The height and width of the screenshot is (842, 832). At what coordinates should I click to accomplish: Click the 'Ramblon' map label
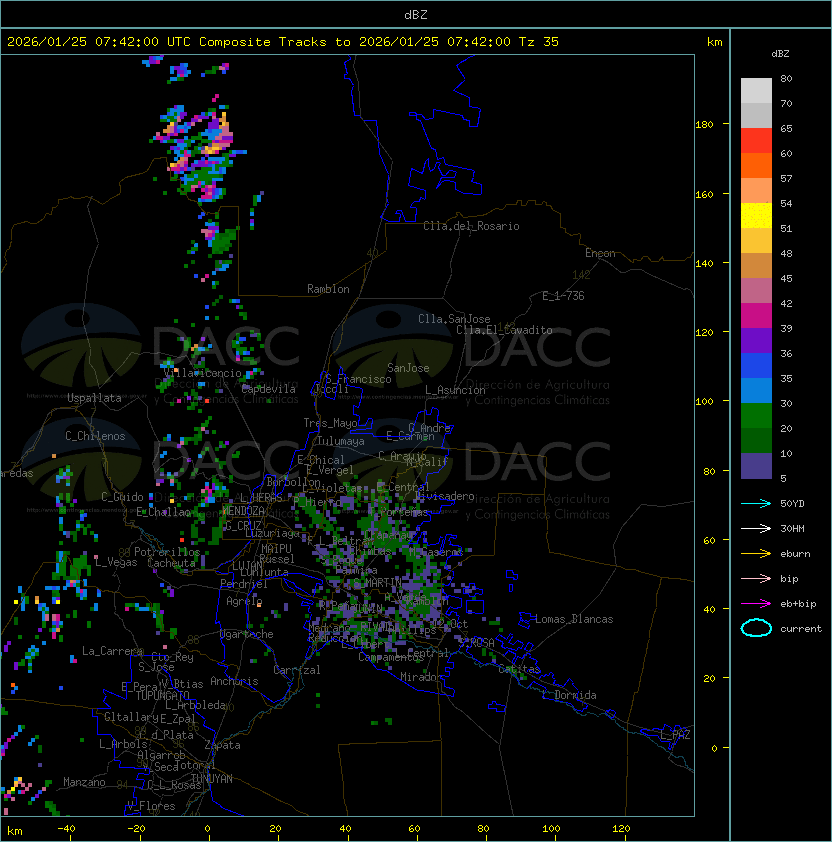[328, 289]
